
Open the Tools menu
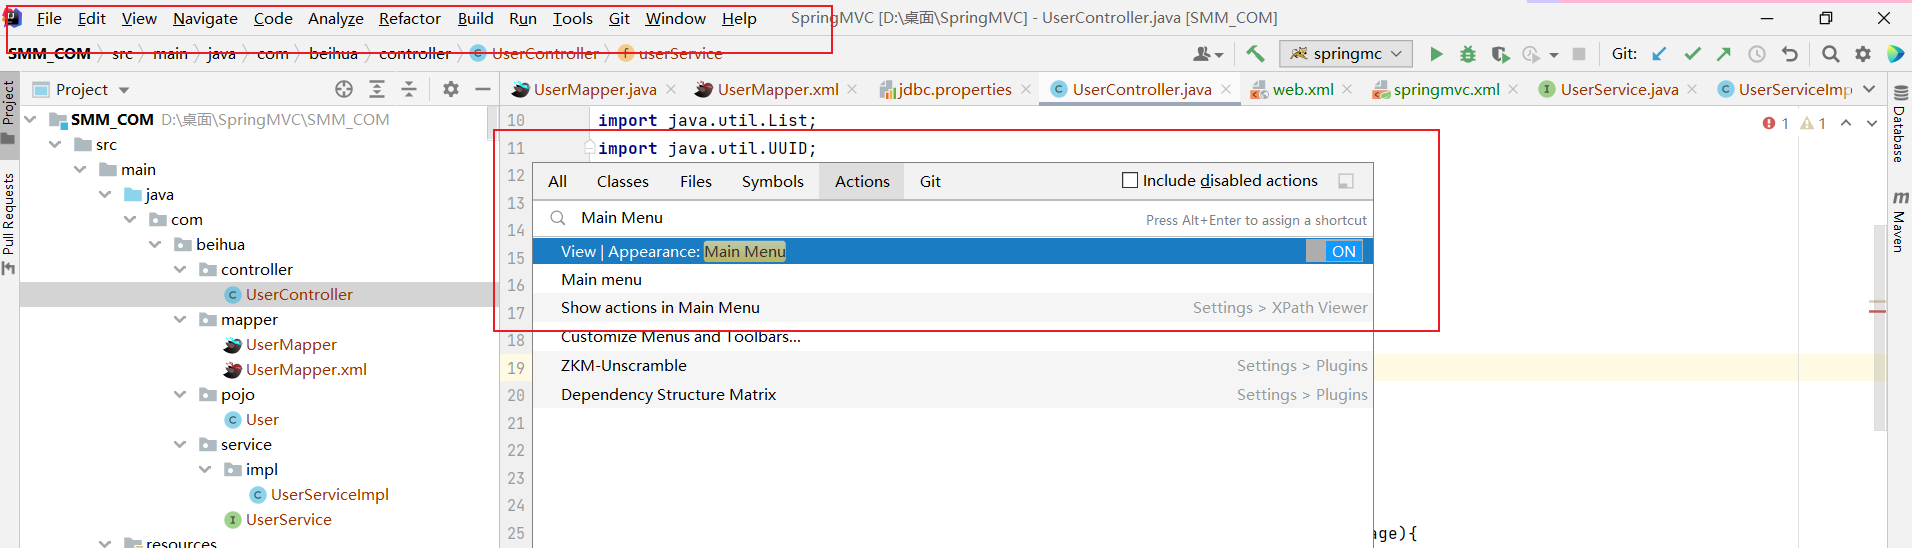click(573, 18)
